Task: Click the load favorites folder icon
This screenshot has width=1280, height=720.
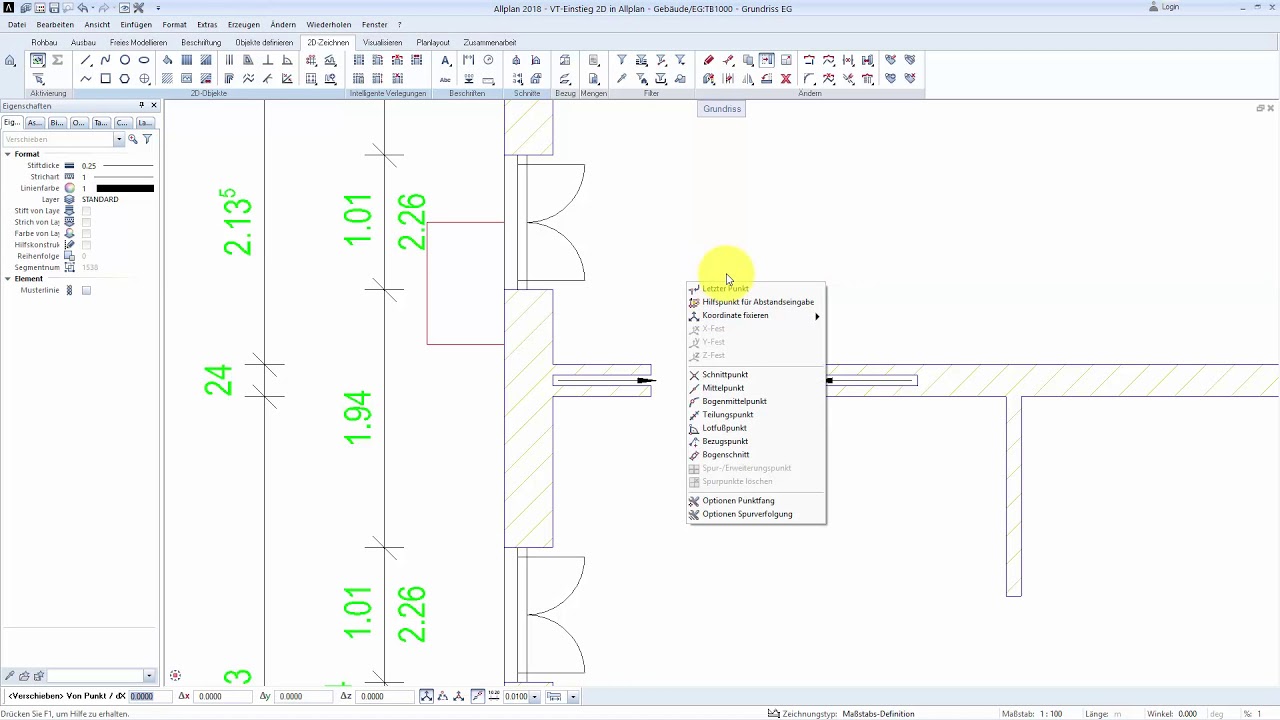Action: pos(23,676)
